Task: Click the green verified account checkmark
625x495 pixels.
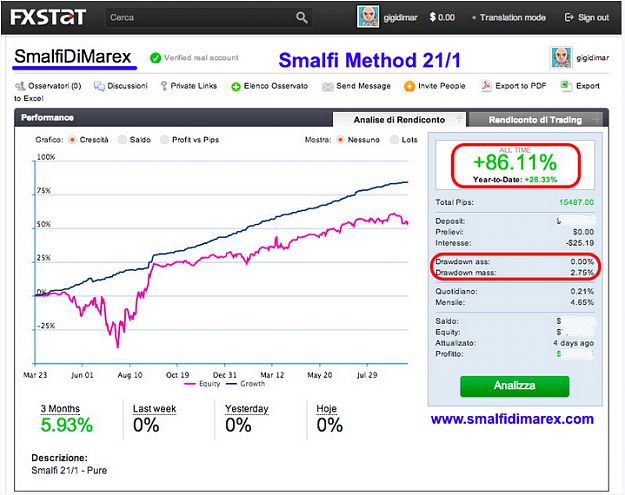Action: [x=155, y=58]
